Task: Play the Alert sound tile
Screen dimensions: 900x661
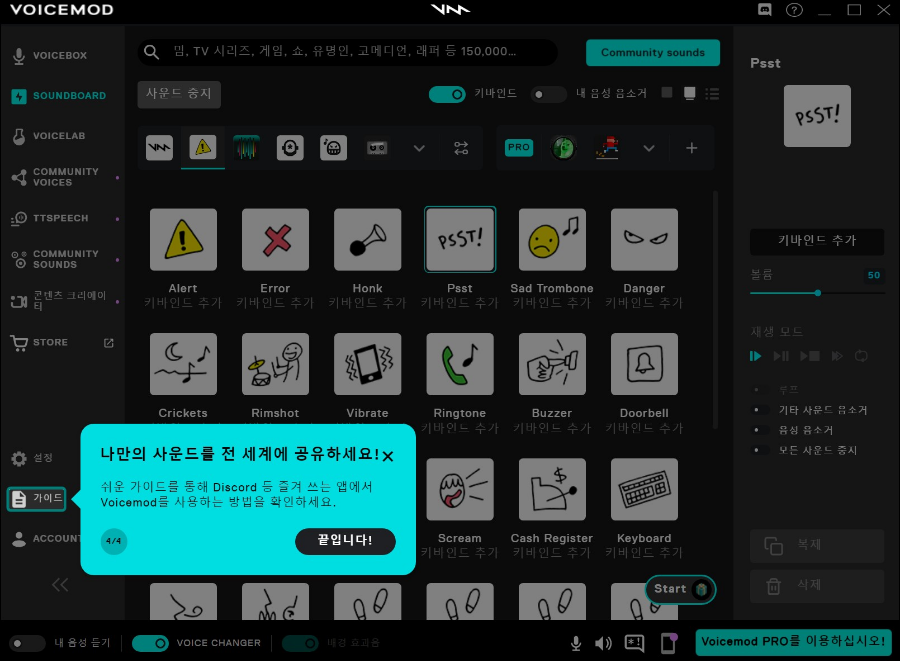Action: pyautogui.click(x=183, y=239)
